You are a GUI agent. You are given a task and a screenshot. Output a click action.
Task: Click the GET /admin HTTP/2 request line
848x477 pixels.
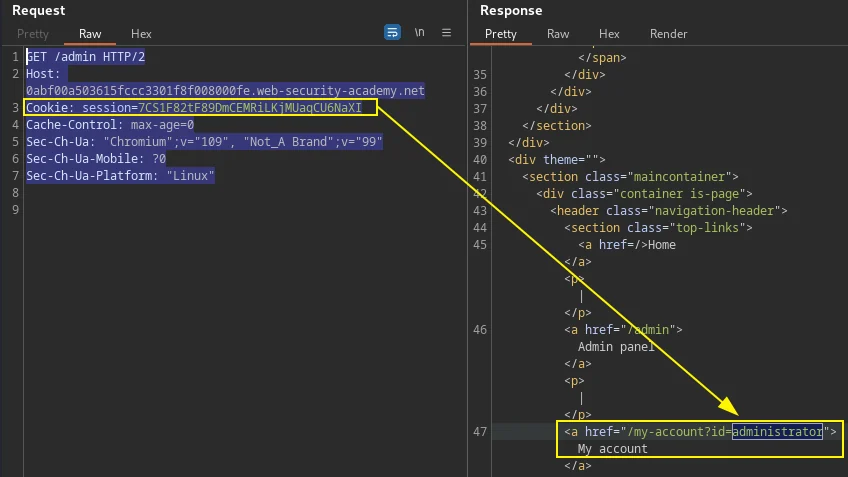point(85,56)
